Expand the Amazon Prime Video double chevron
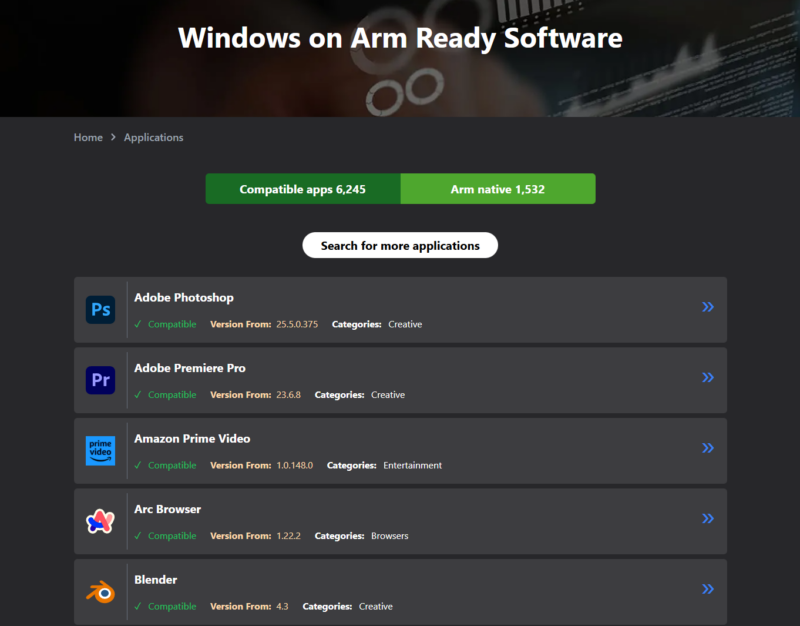 tap(708, 448)
